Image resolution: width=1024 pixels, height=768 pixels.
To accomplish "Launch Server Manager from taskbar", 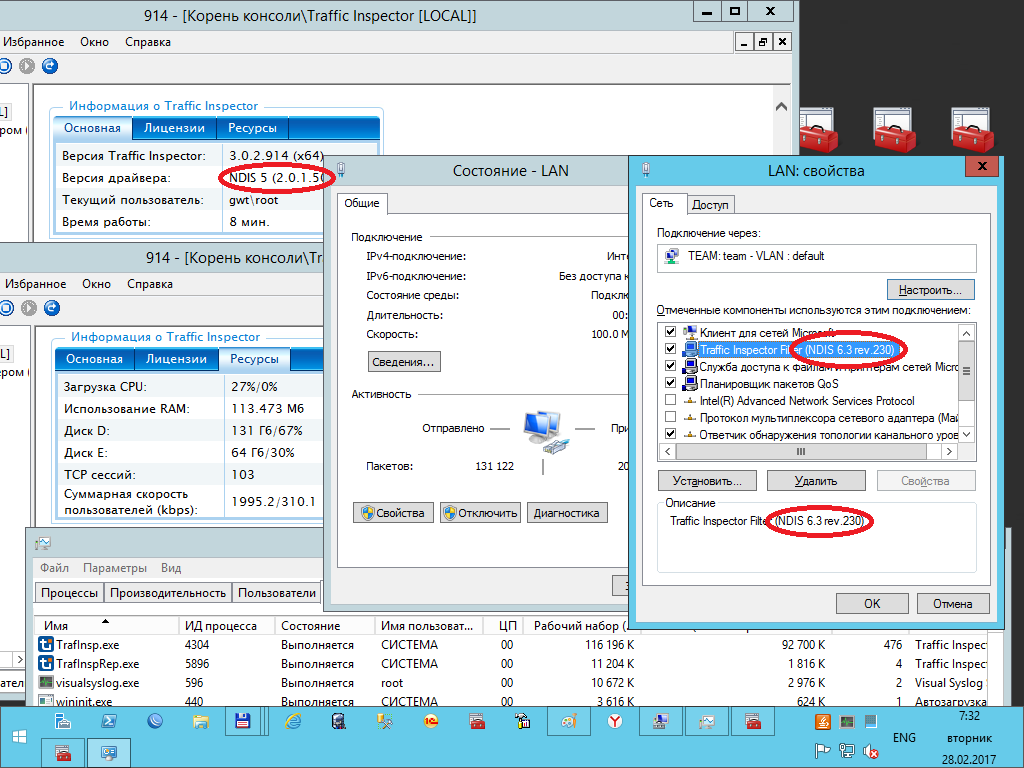I will [63, 722].
